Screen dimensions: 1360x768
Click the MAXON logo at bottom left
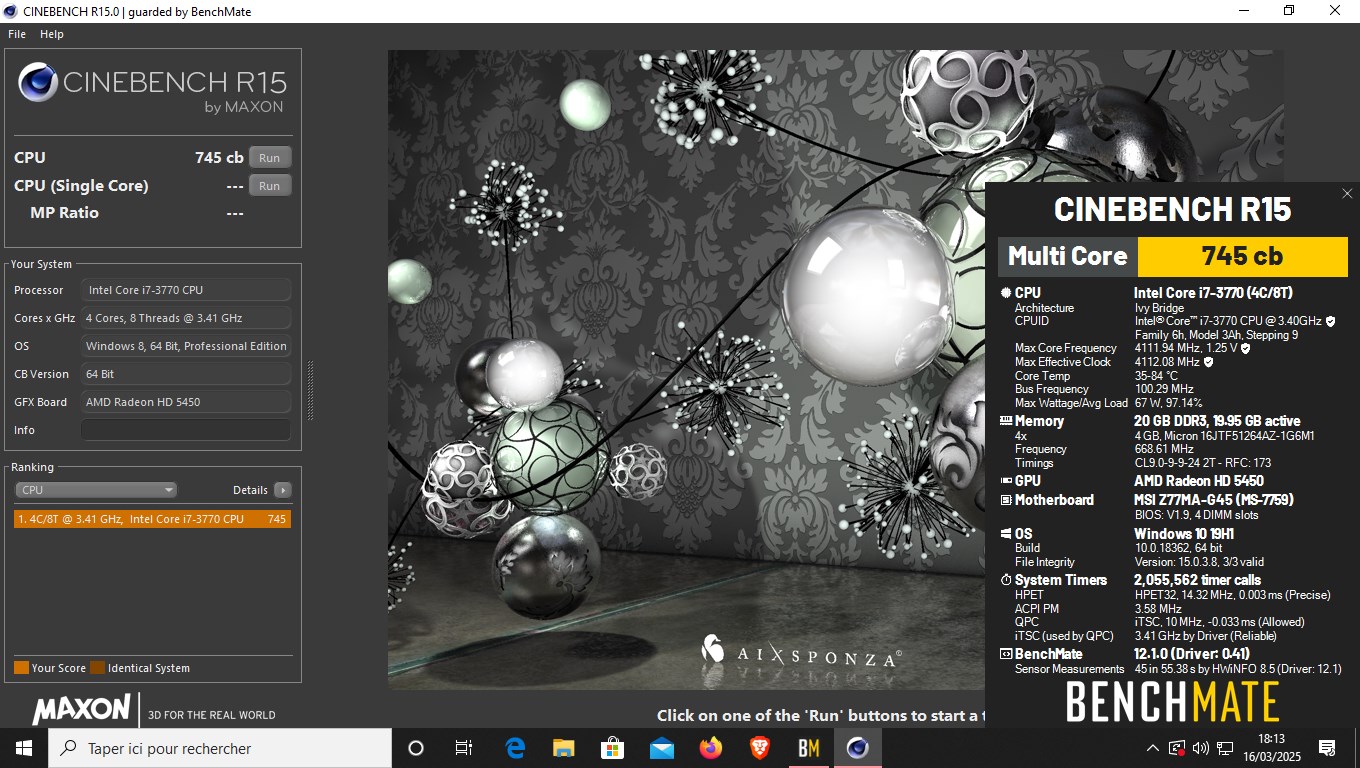[81, 710]
